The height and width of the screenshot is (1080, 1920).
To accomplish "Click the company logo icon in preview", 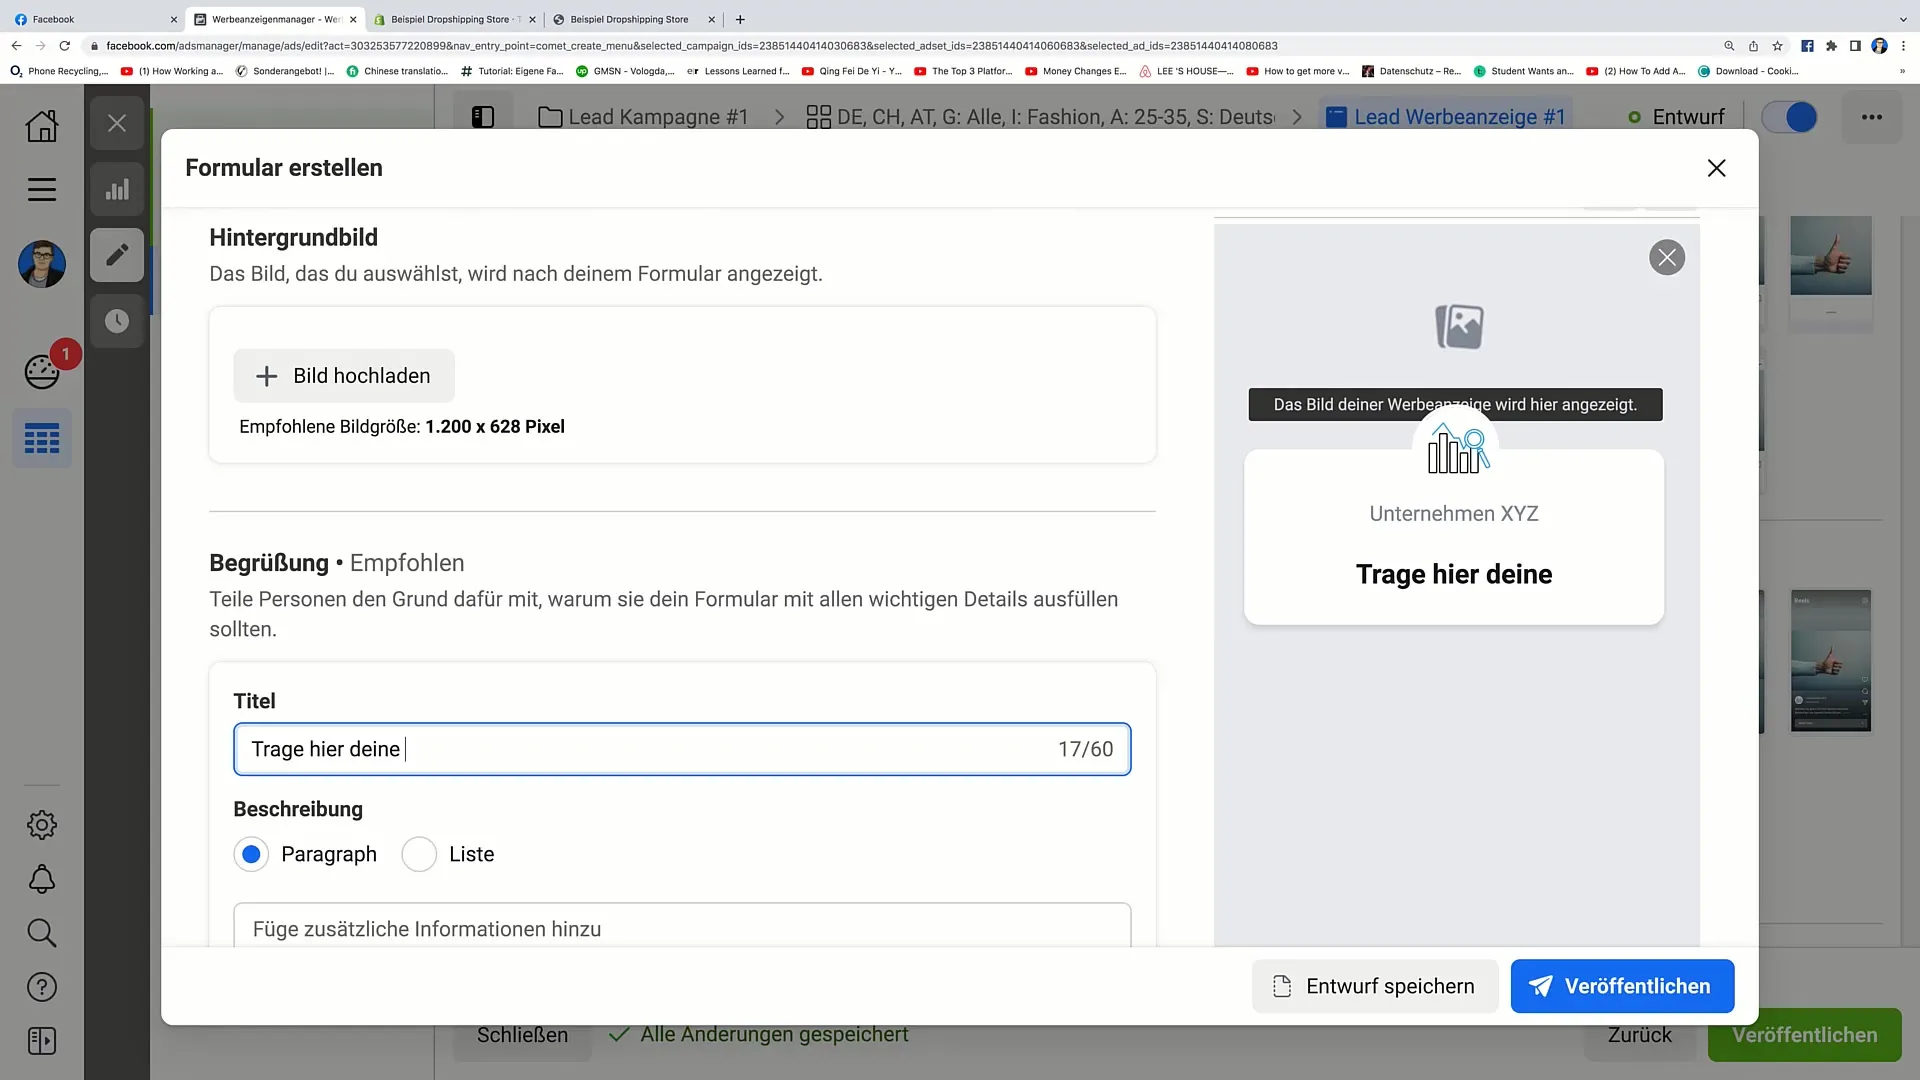I will (x=1456, y=448).
